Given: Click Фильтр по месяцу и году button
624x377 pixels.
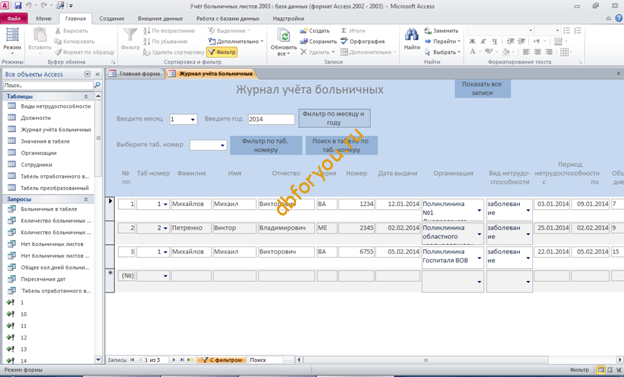Looking at the screenshot, I should [x=334, y=118].
